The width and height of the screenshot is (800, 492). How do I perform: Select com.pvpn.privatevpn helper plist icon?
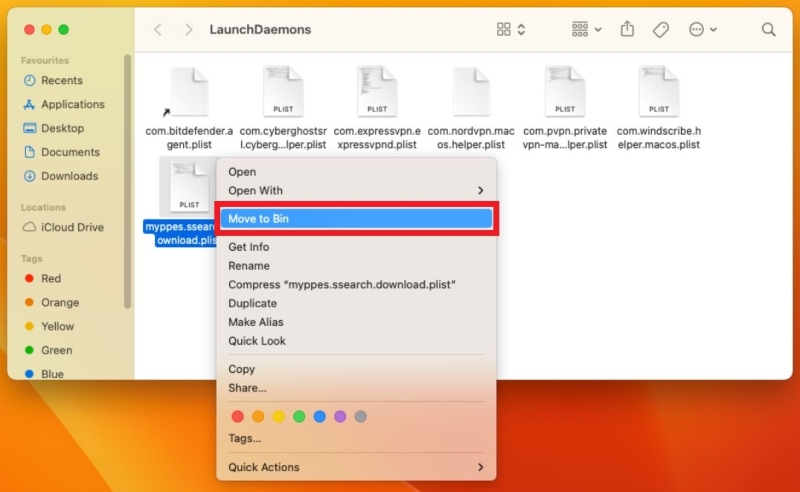pyautogui.click(x=565, y=91)
